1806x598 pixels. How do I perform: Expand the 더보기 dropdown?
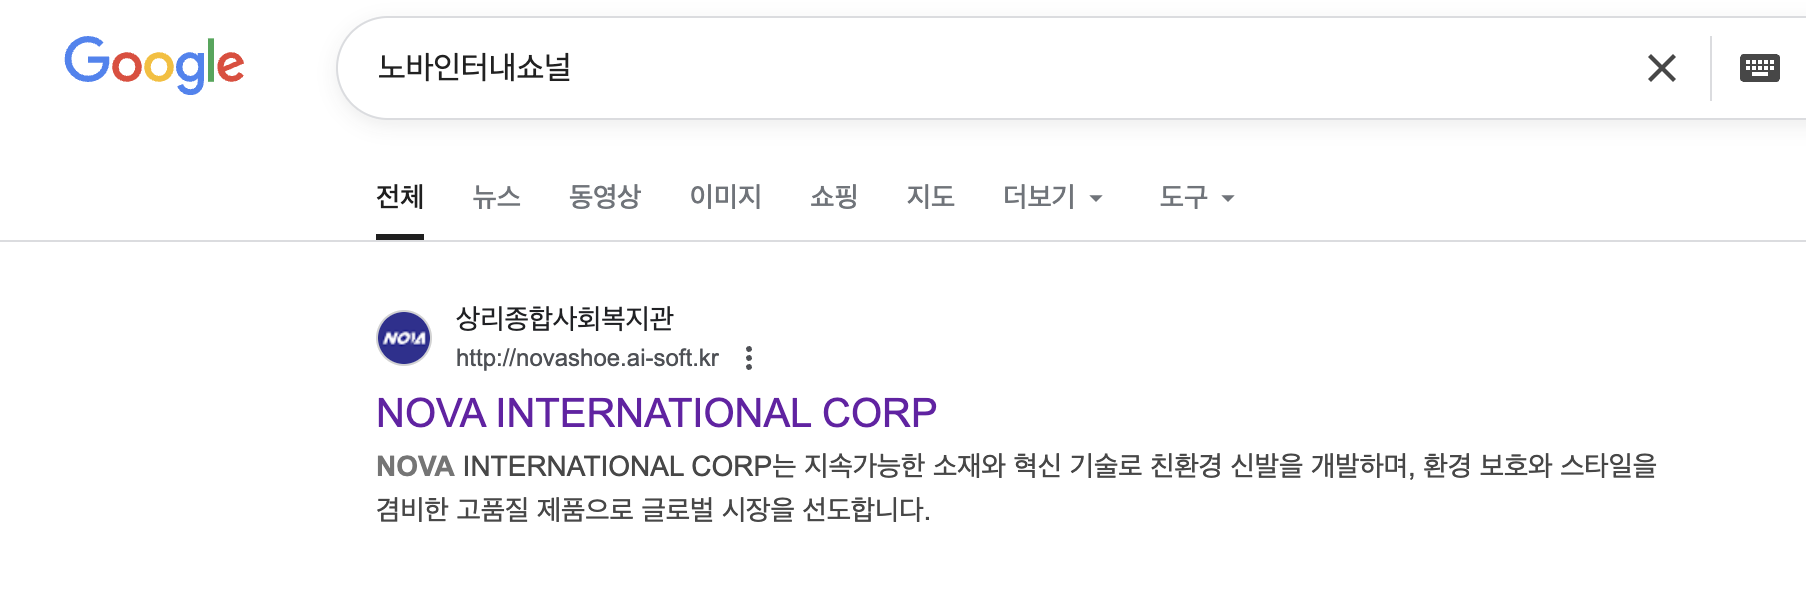1040,196
